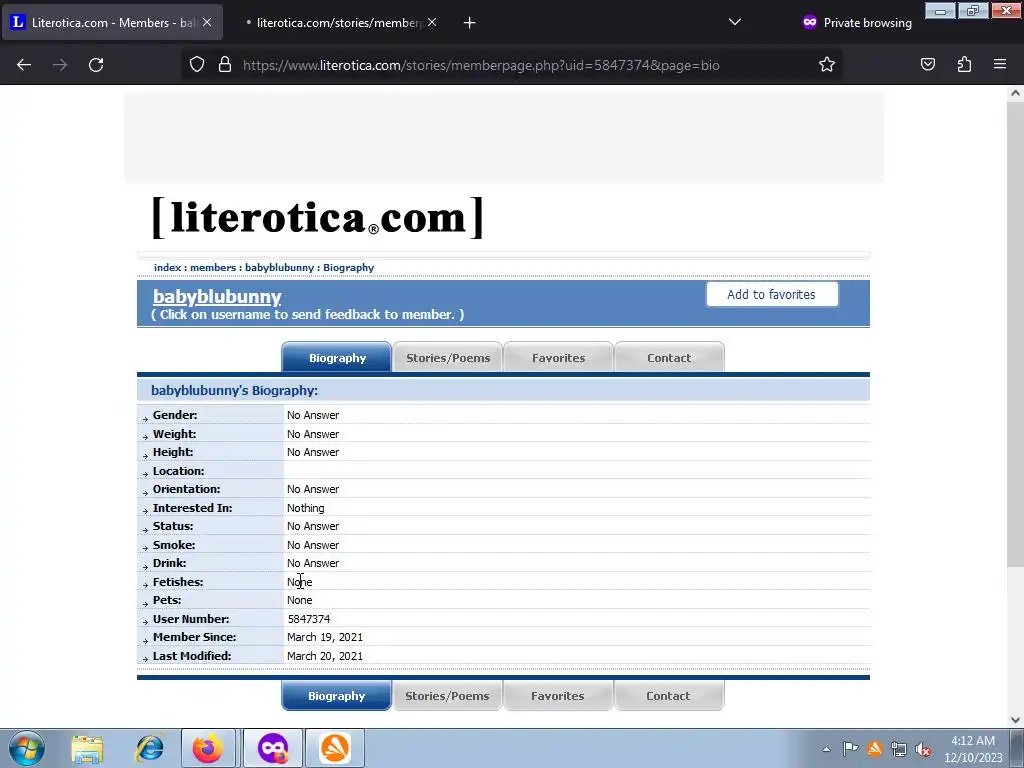Open the index breadcrumb link
The width and height of the screenshot is (1024, 768).
(167, 268)
